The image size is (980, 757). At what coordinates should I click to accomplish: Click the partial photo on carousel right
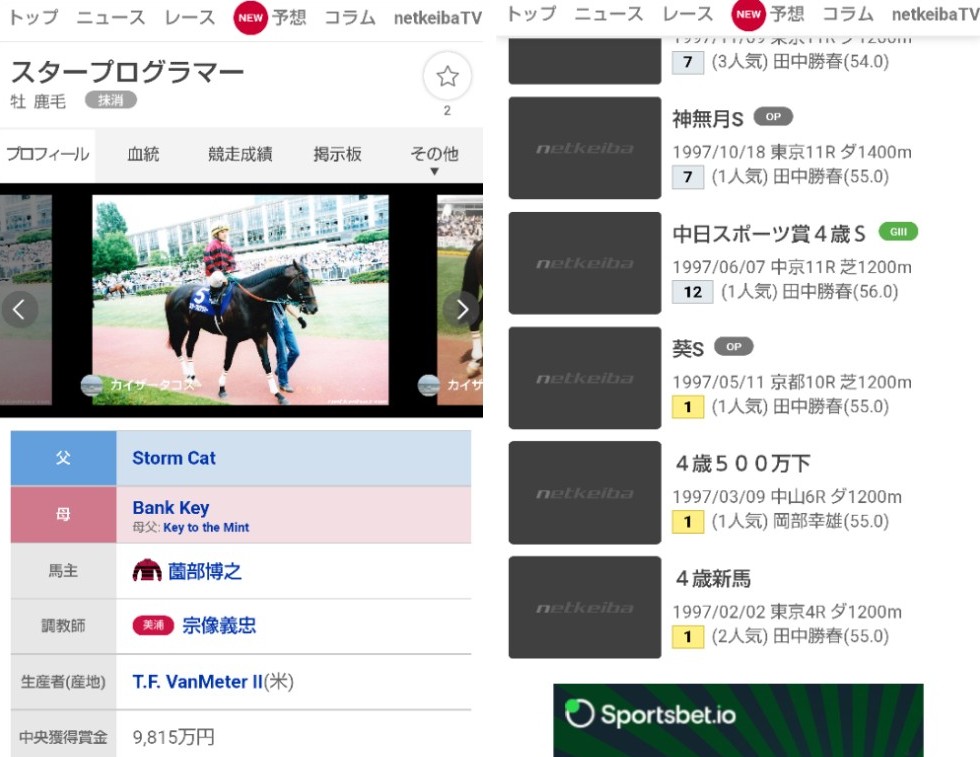coord(460,300)
